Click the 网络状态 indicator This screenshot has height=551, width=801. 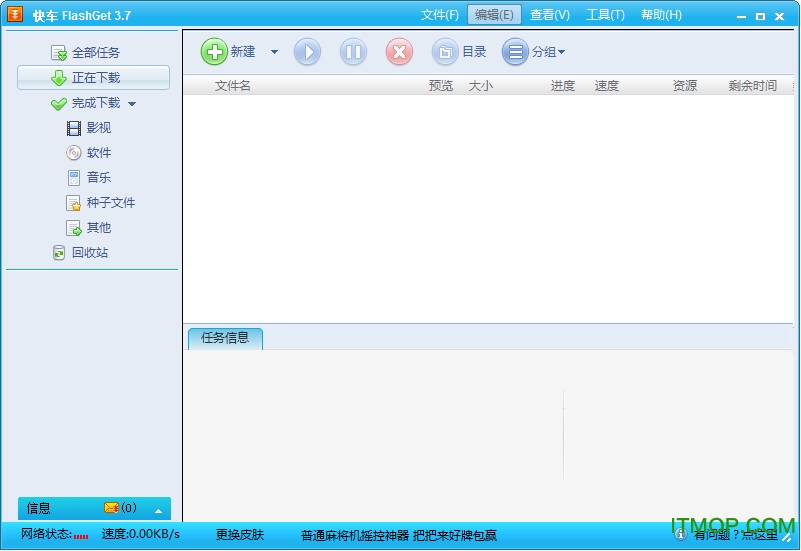tap(54, 535)
